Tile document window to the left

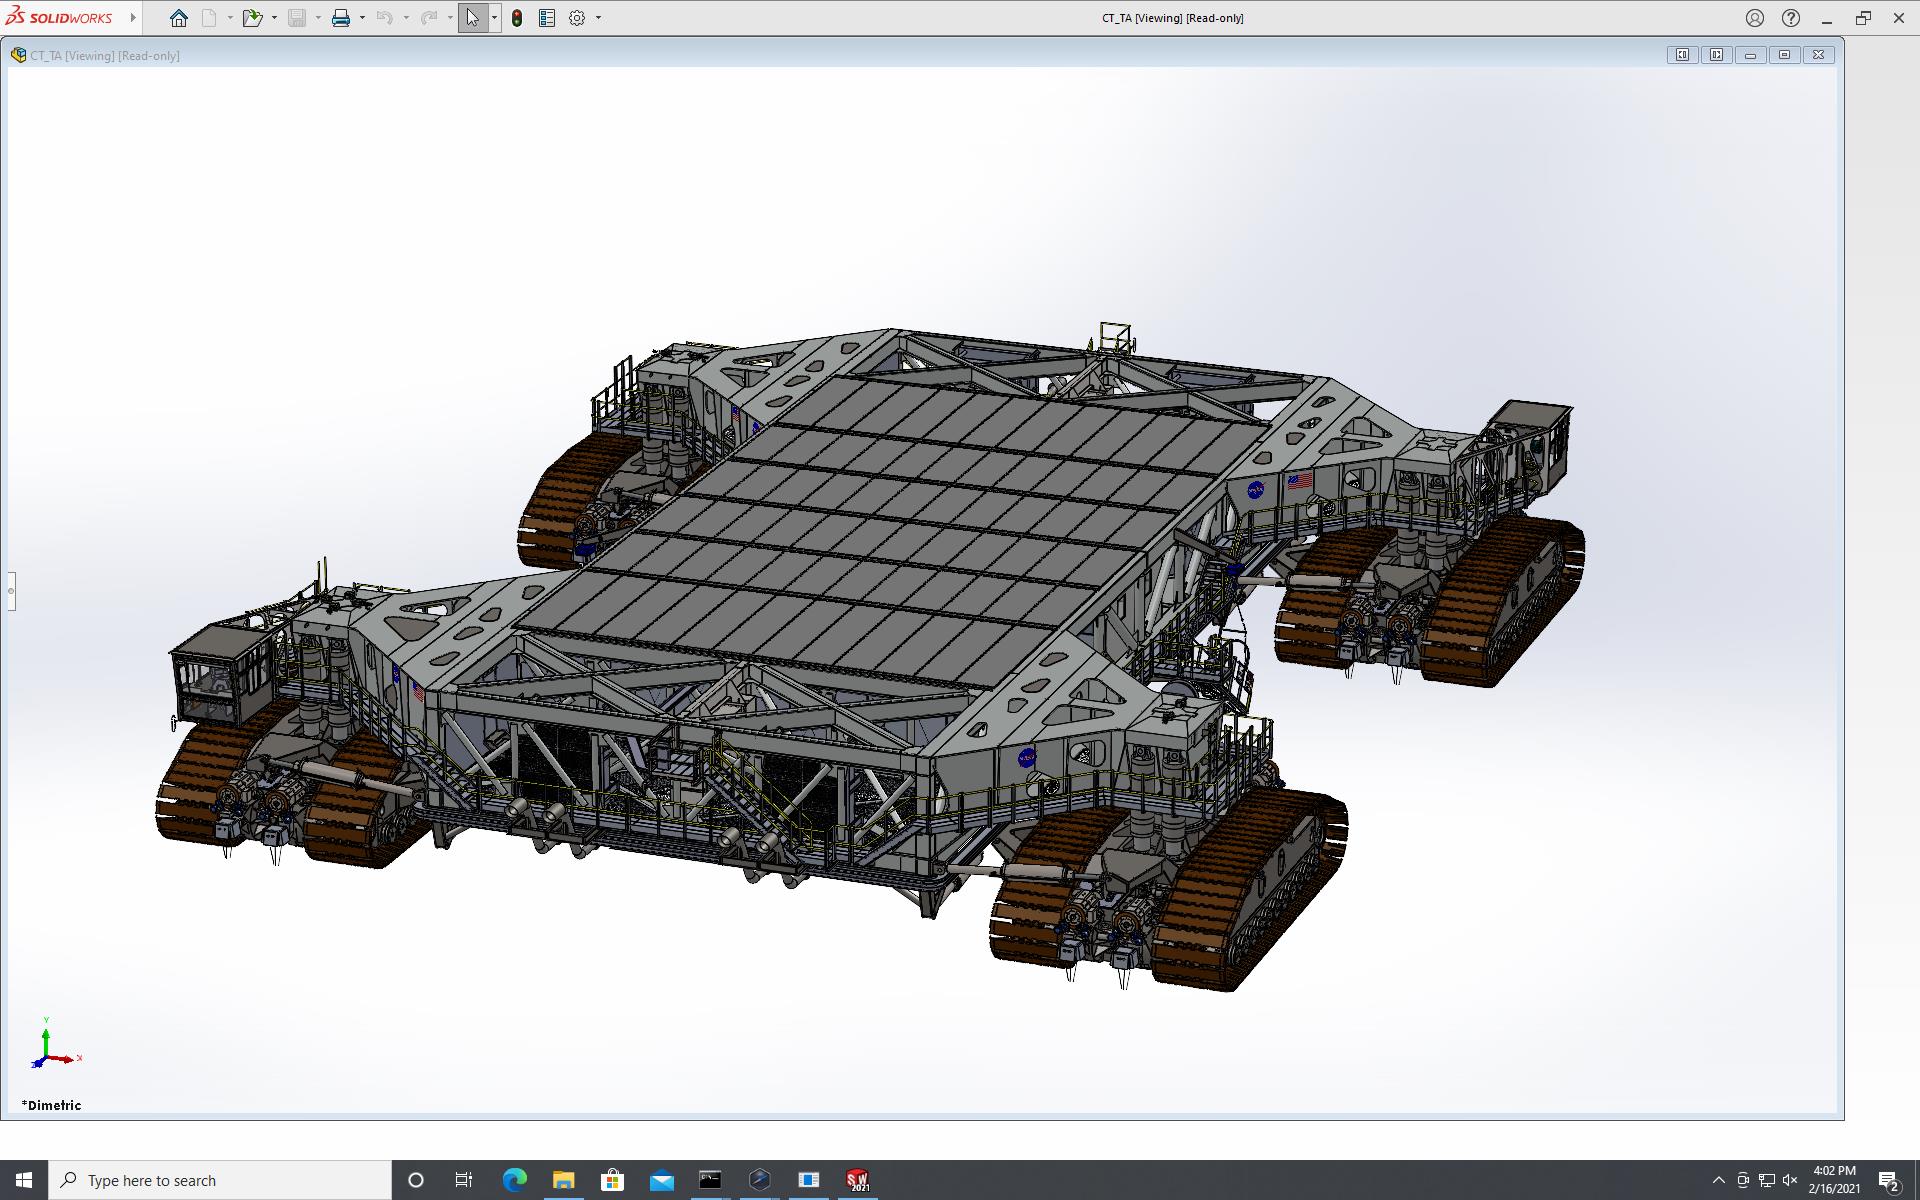[x=1682, y=55]
